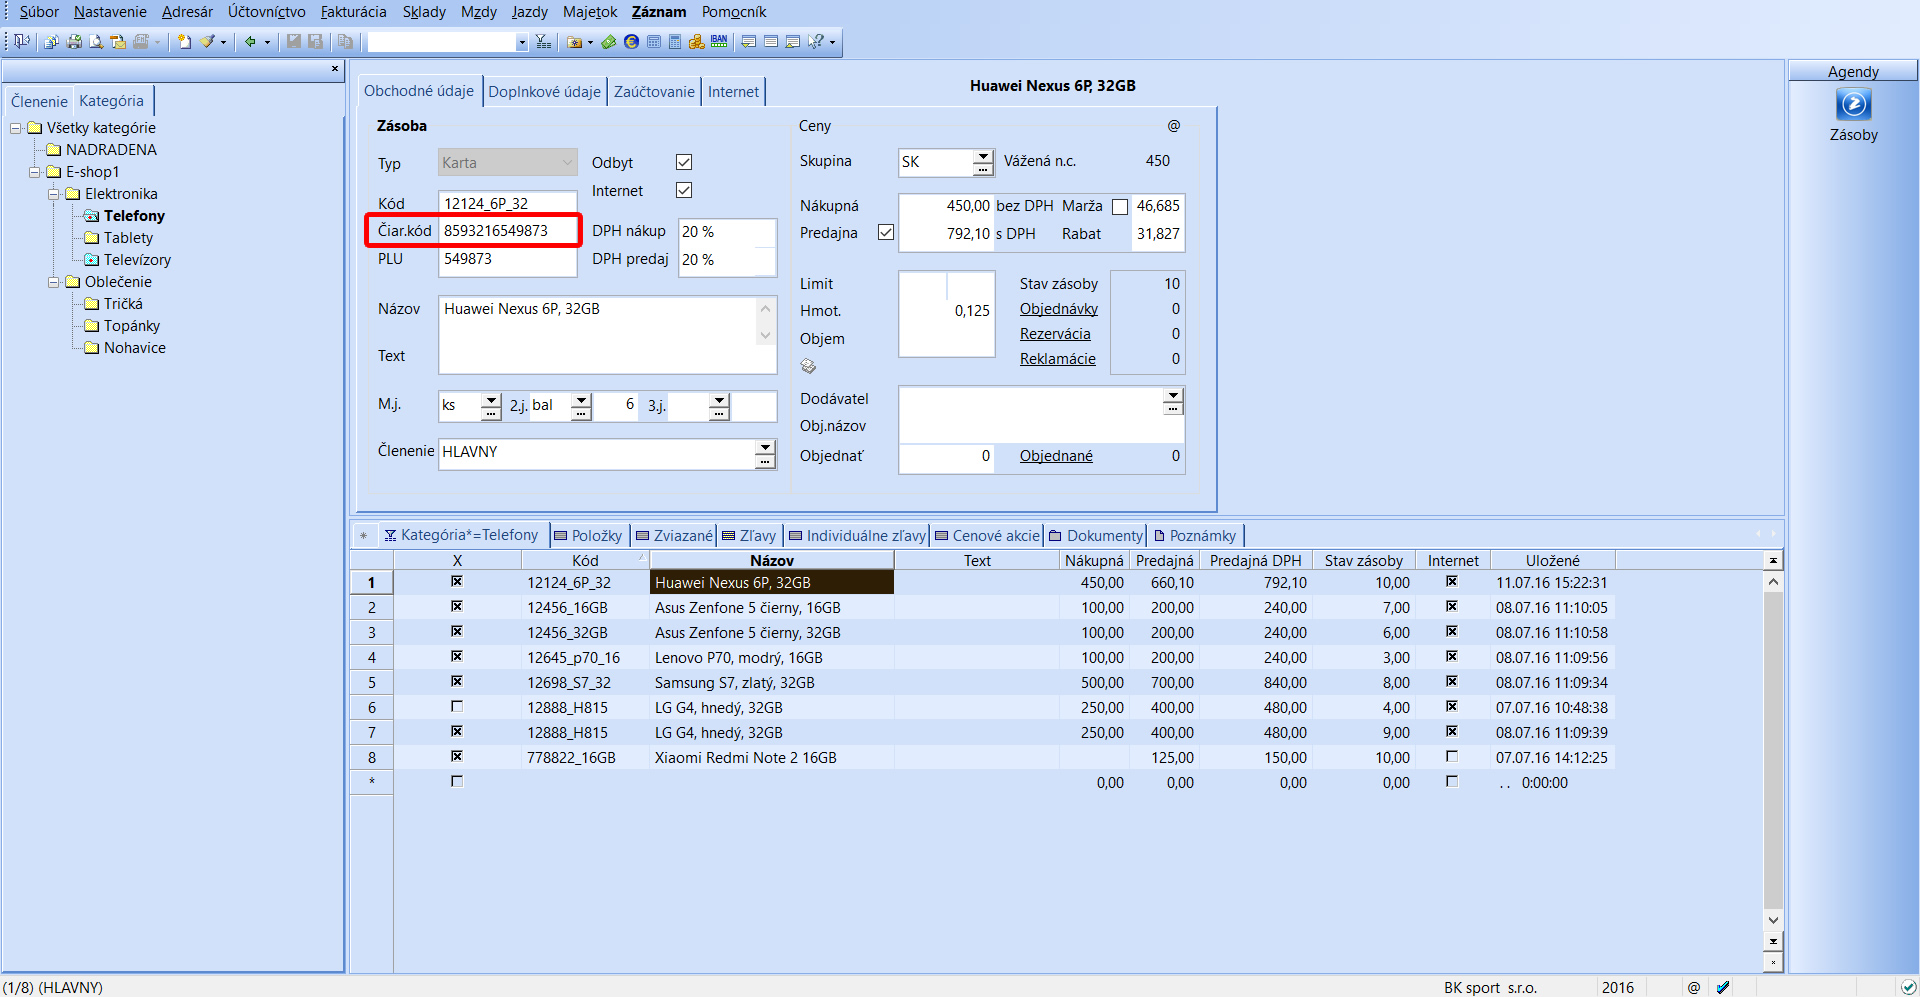Image resolution: width=1920 pixels, height=997 pixels.
Task: Open the Zásoby agenda icon
Action: pyautogui.click(x=1853, y=104)
